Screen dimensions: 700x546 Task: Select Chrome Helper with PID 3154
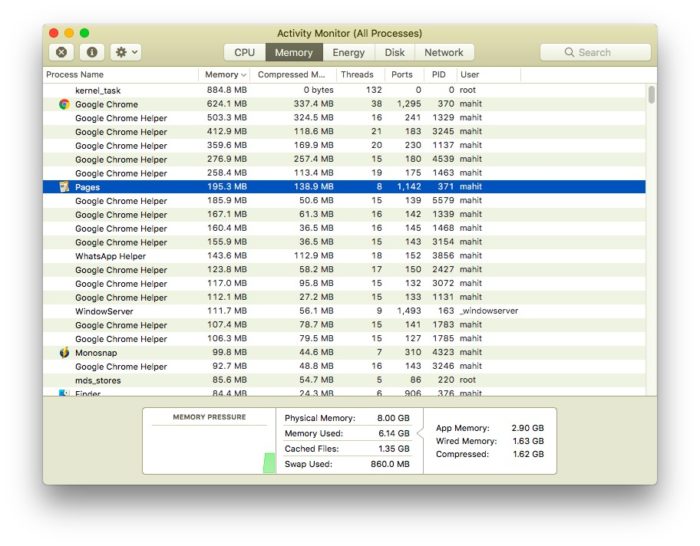[x=344, y=242]
